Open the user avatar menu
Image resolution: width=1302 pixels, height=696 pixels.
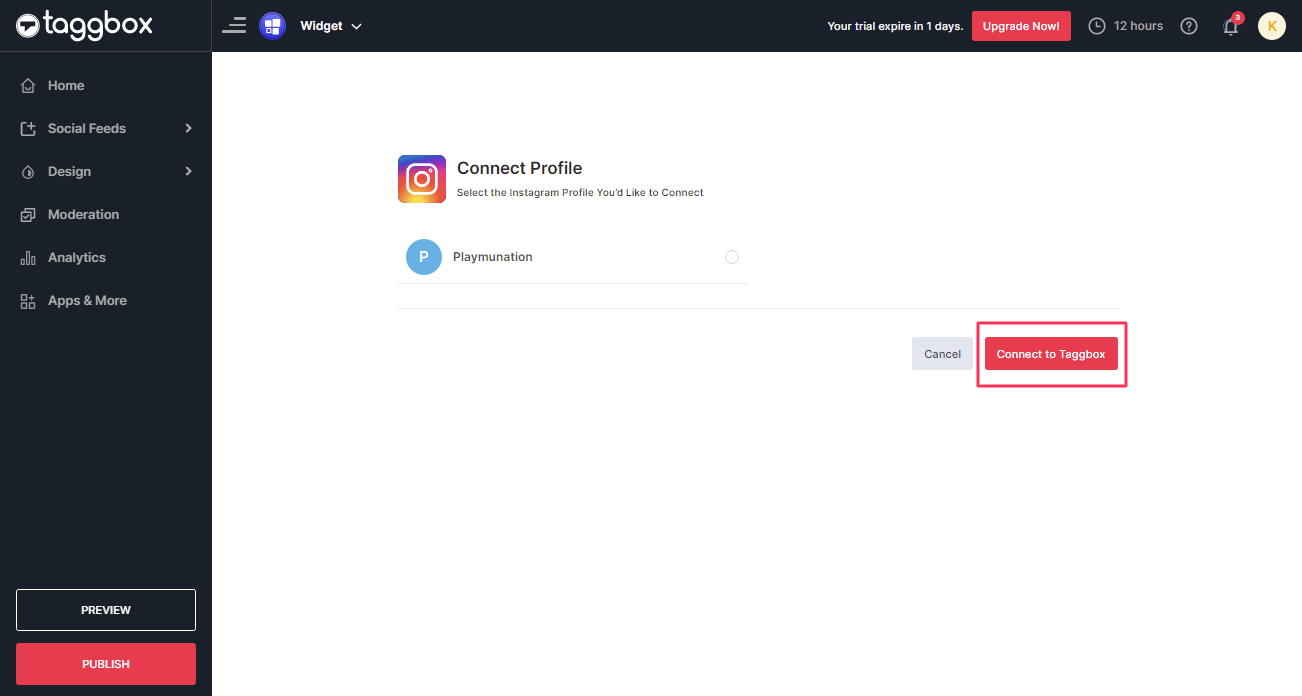pyautogui.click(x=1271, y=25)
